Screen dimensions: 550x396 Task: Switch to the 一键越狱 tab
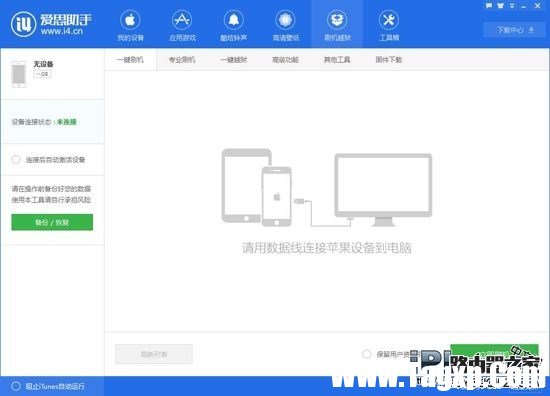234,60
